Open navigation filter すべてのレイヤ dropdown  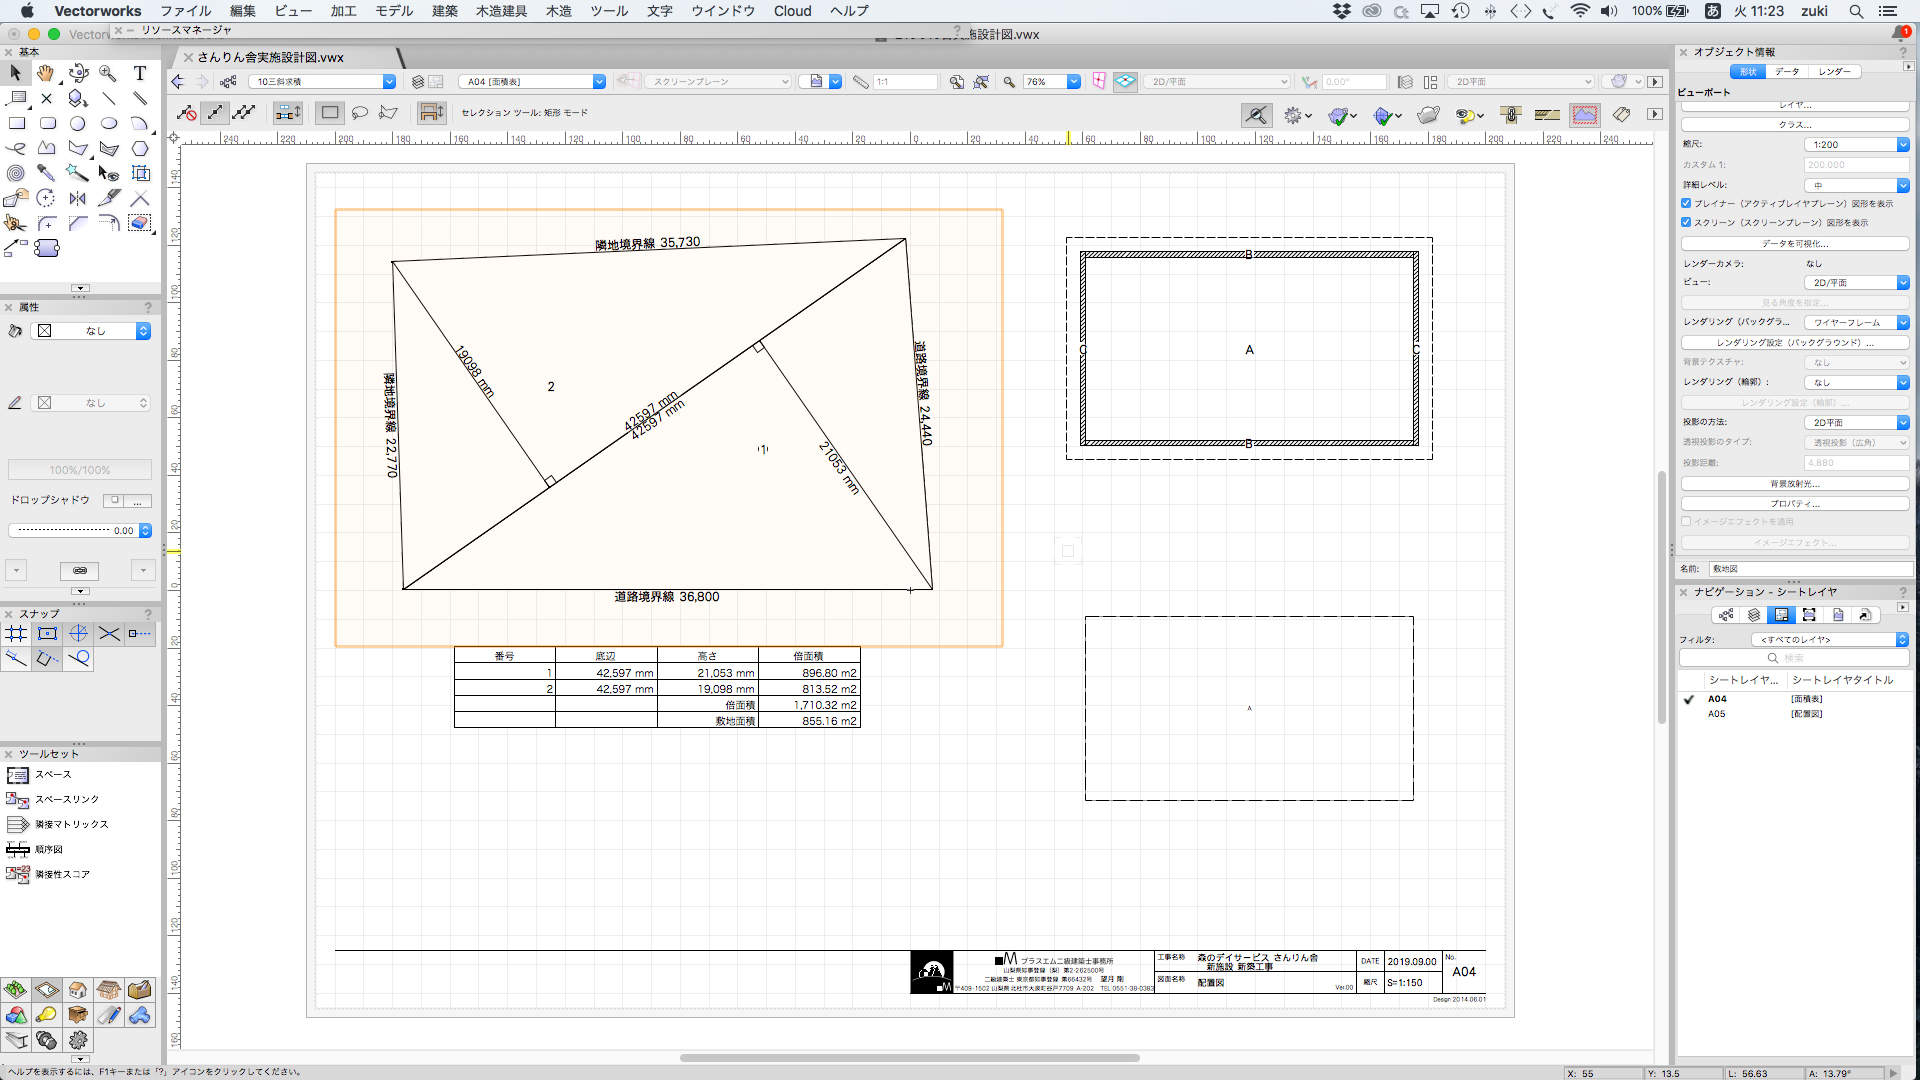click(x=1830, y=639)
